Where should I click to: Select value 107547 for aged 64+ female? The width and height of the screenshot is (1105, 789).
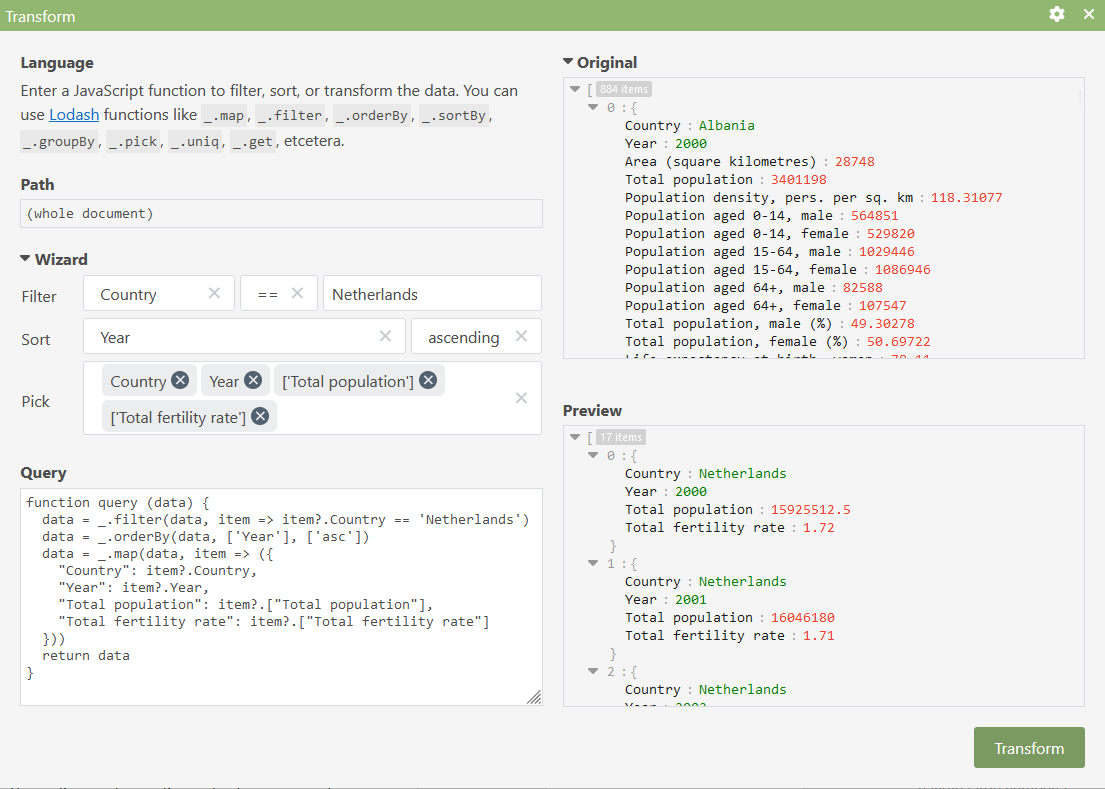883,305
